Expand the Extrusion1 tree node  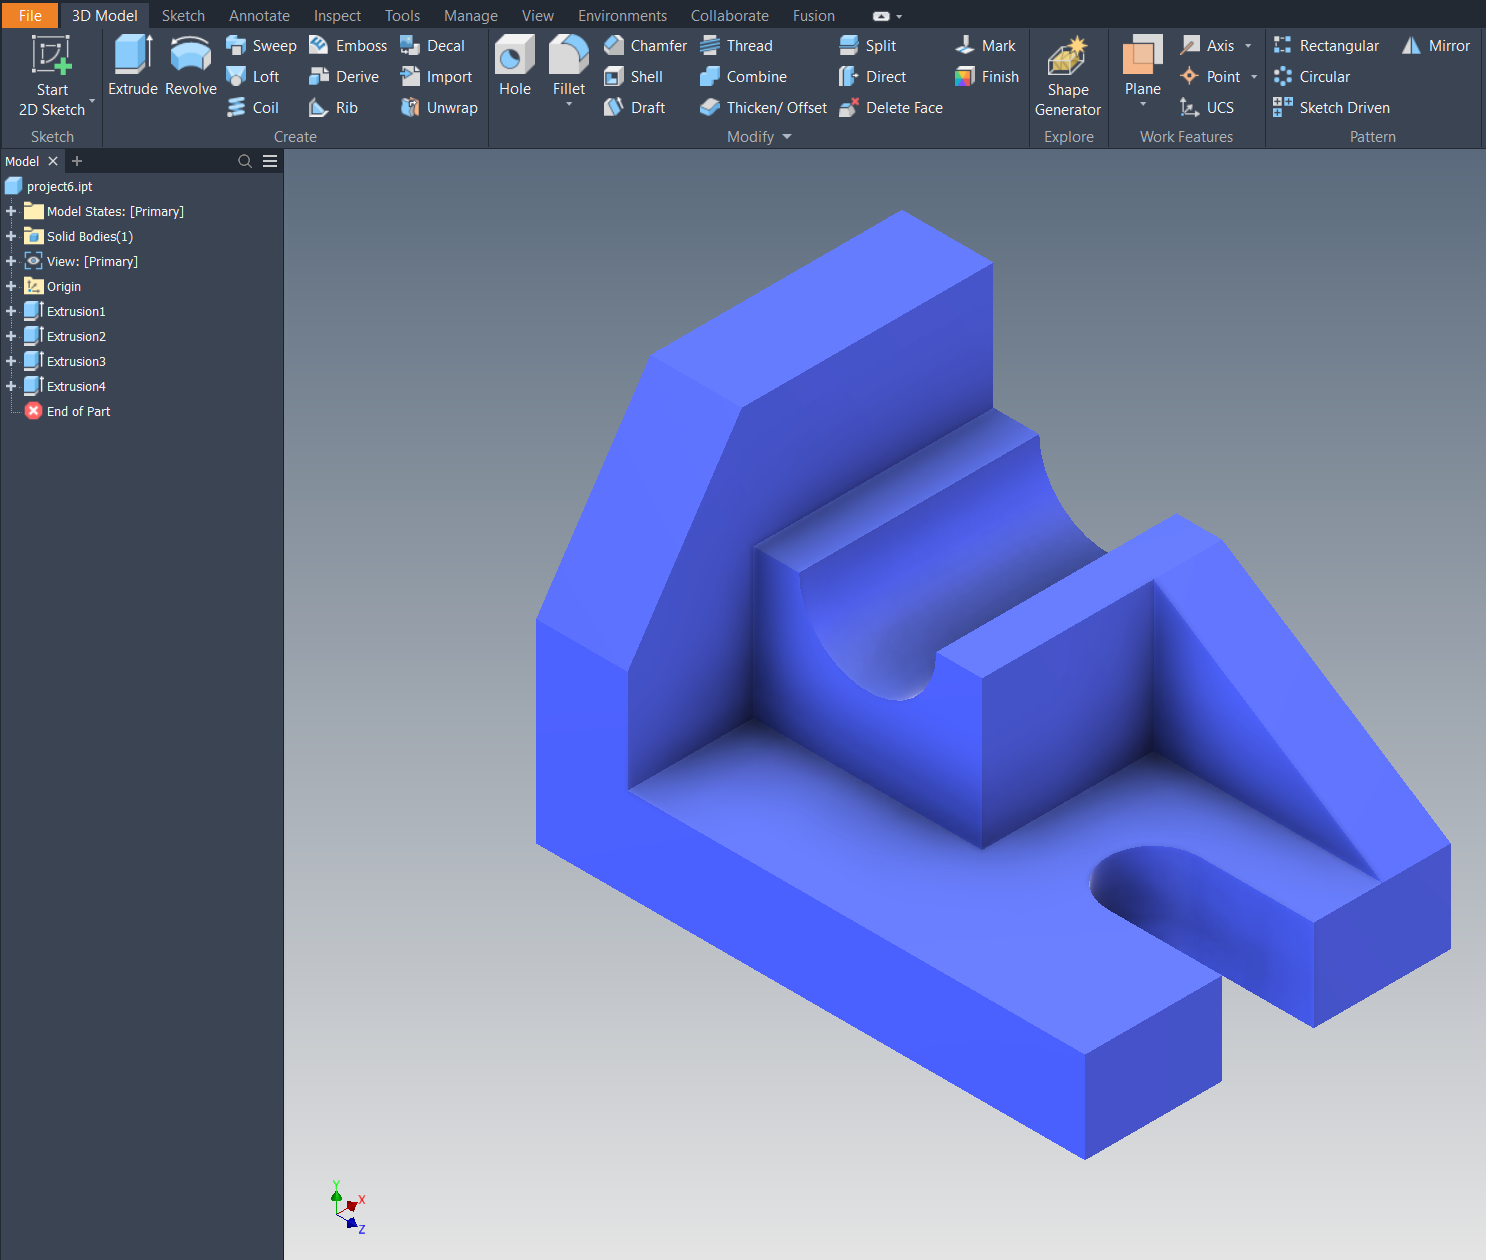coord(11,311)
